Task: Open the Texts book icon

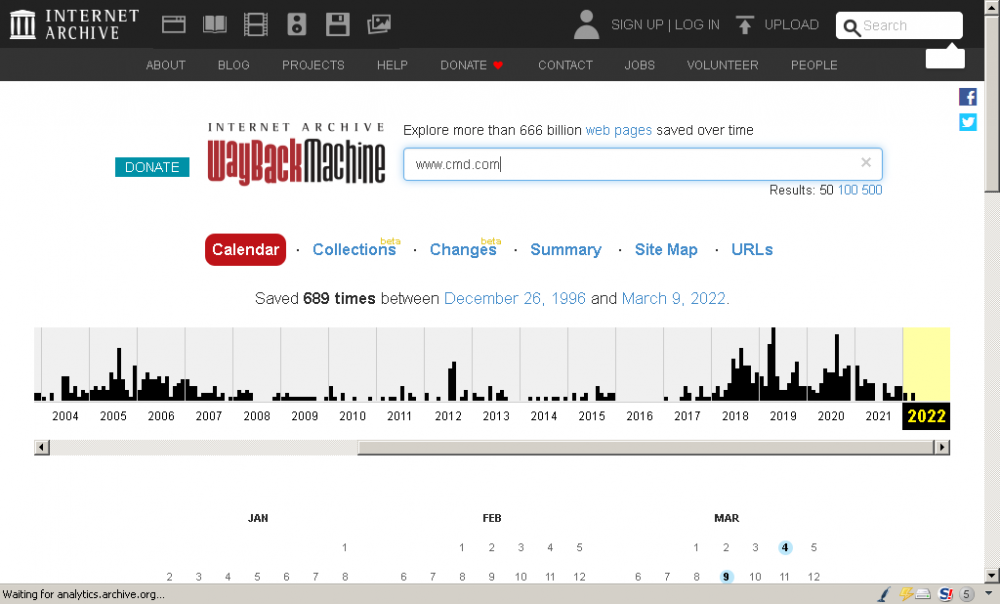Action: pos(214,24)
